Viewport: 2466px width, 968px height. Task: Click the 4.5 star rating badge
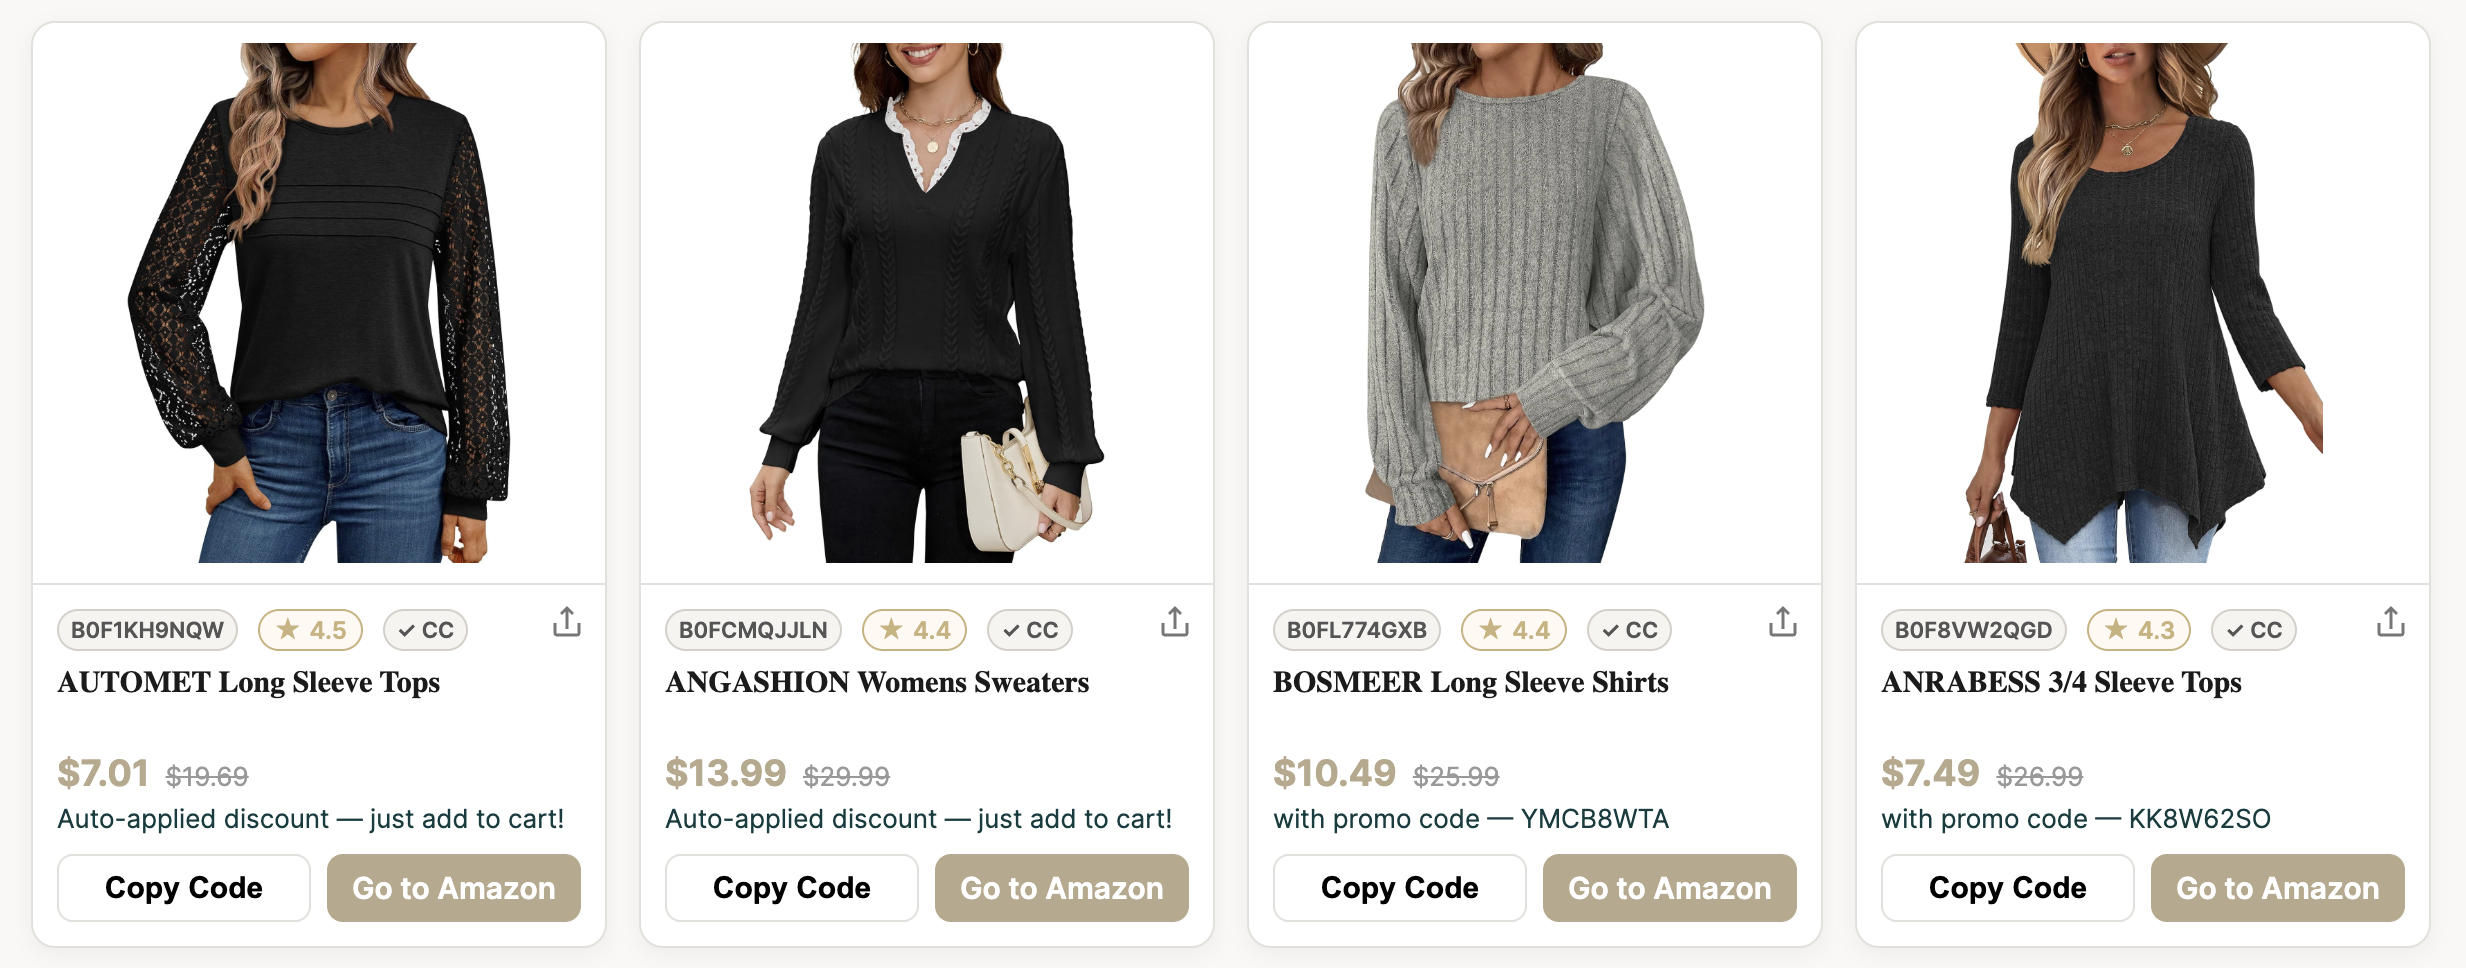coord(311,630)
